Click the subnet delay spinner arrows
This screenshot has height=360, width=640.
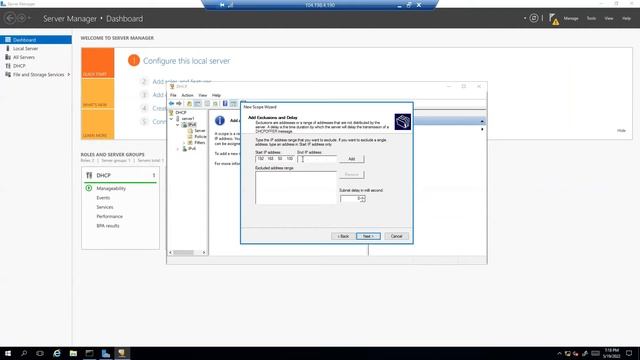[362, 199]
